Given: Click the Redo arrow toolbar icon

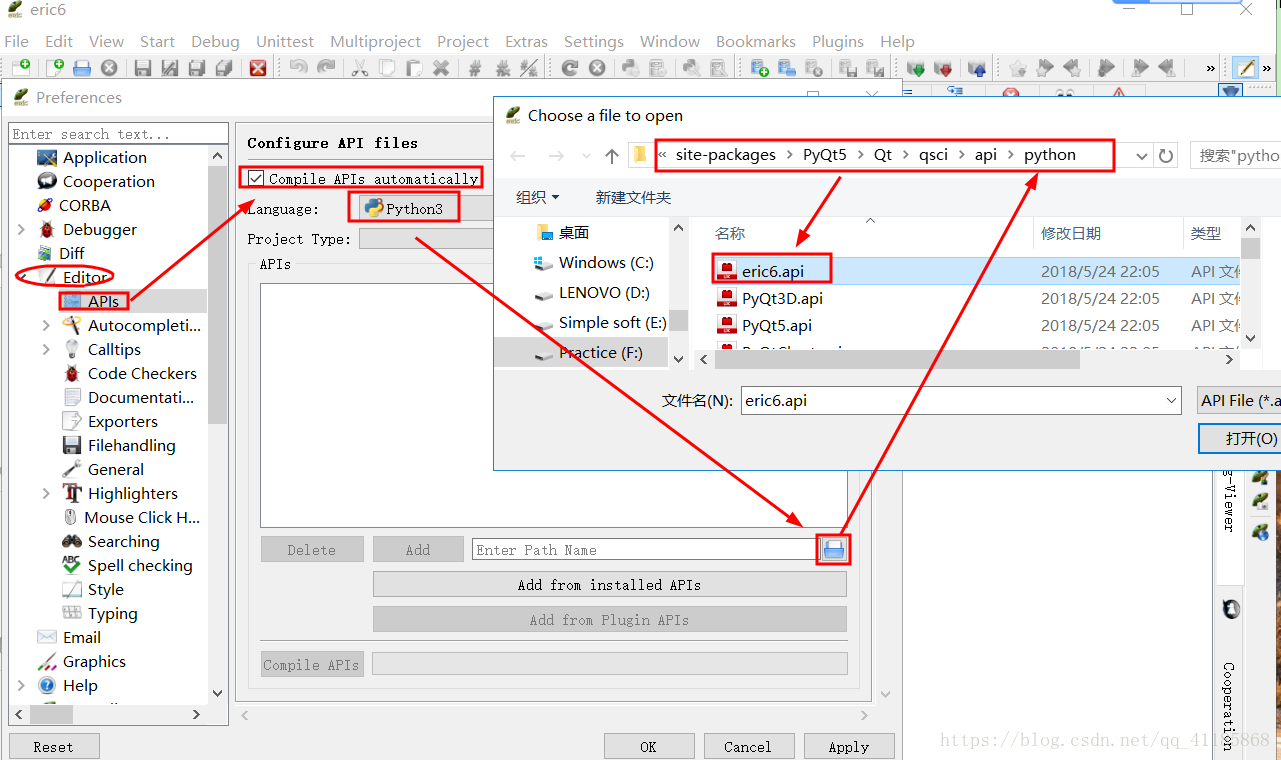Looking at the screenshot, I should pos(326,68).
